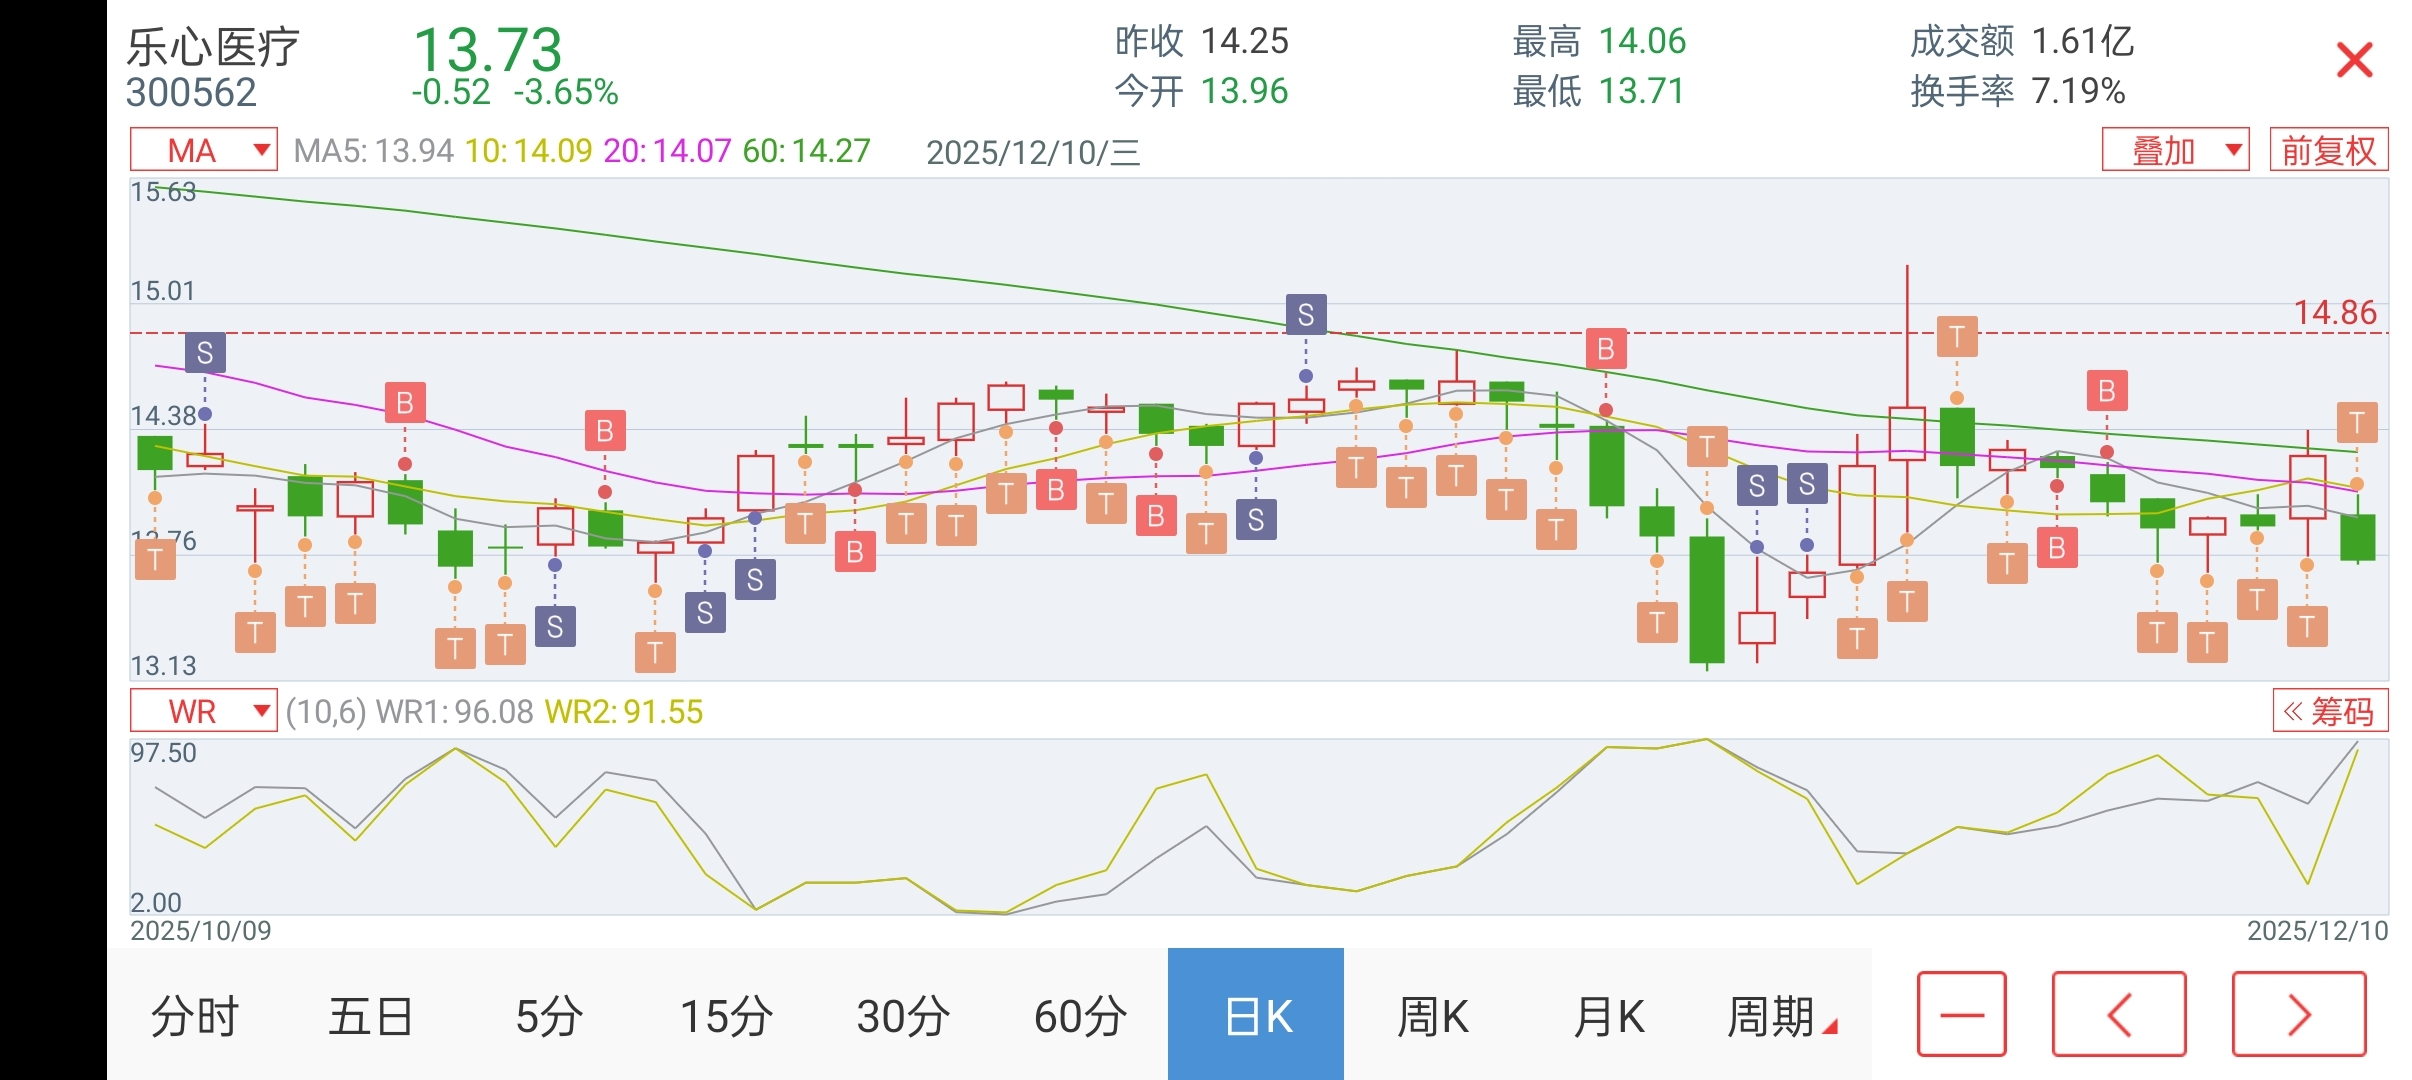Toggle the 筹码 chip distribution panel
Image resolution: width=2412 pixels, height=1080 pixels.
[2329, 711]
